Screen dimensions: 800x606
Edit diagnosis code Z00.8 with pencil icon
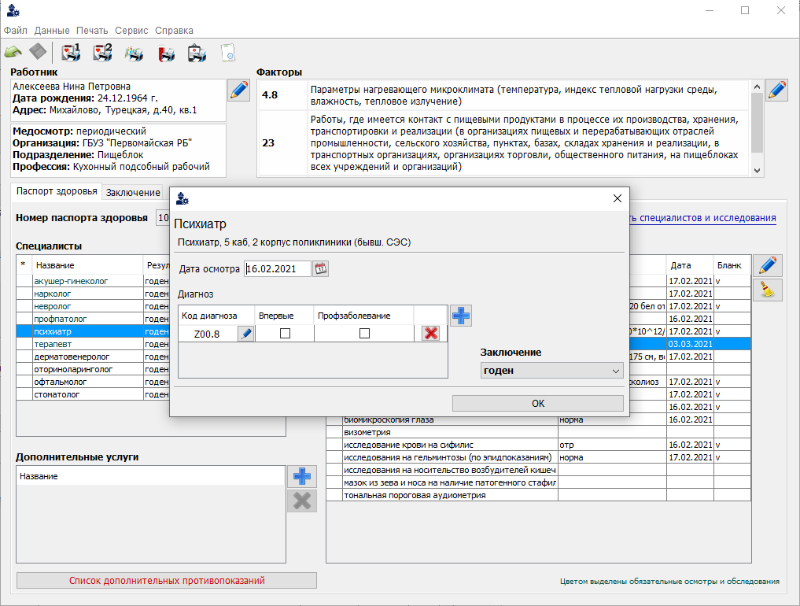click(x=245, y=333)
